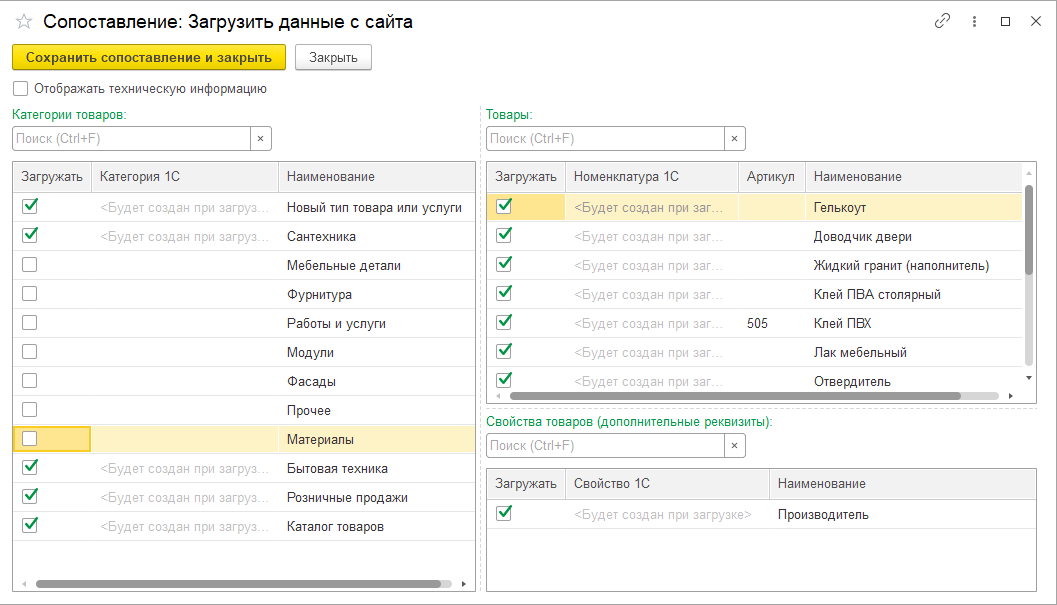This screenshot has width=1057, height=605.
Task: Click the Закрыть button
Action: [x=333, y=57]
